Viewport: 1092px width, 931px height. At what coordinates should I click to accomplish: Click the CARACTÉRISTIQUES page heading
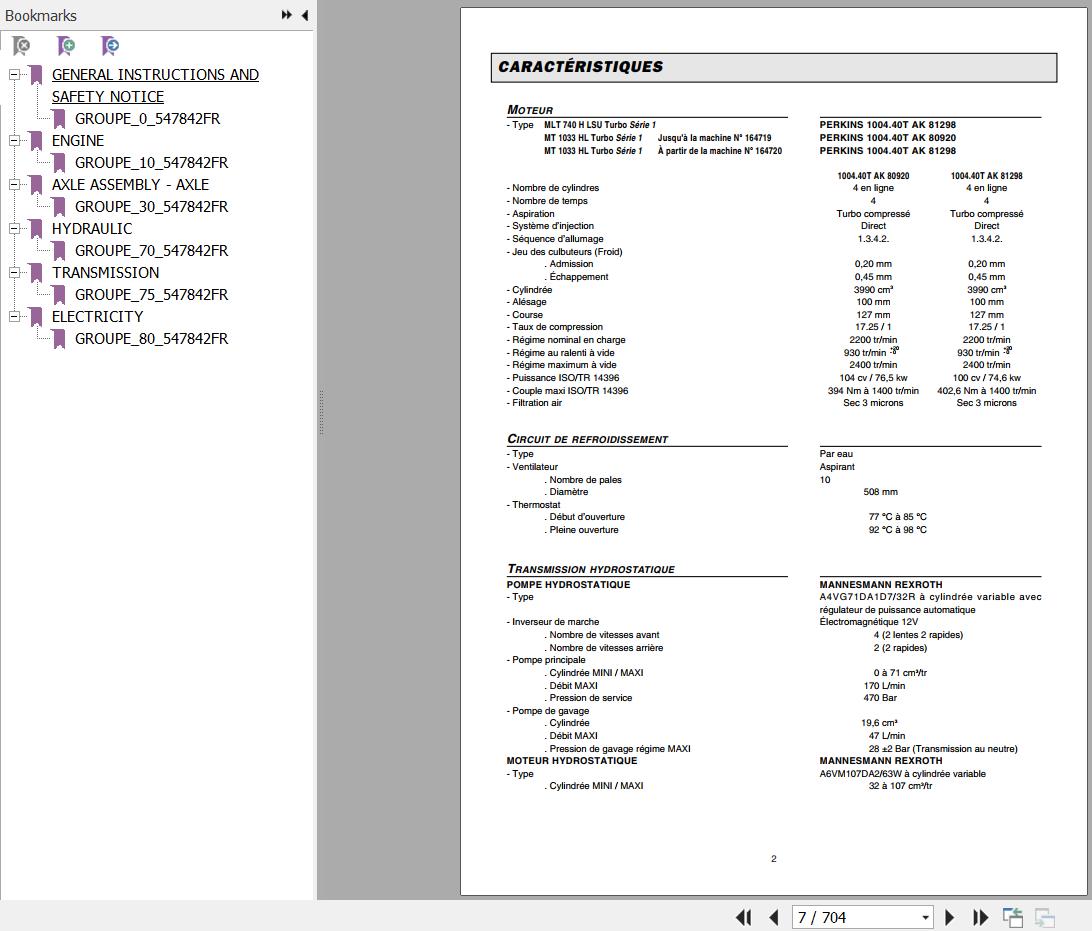tap(581, 67)
